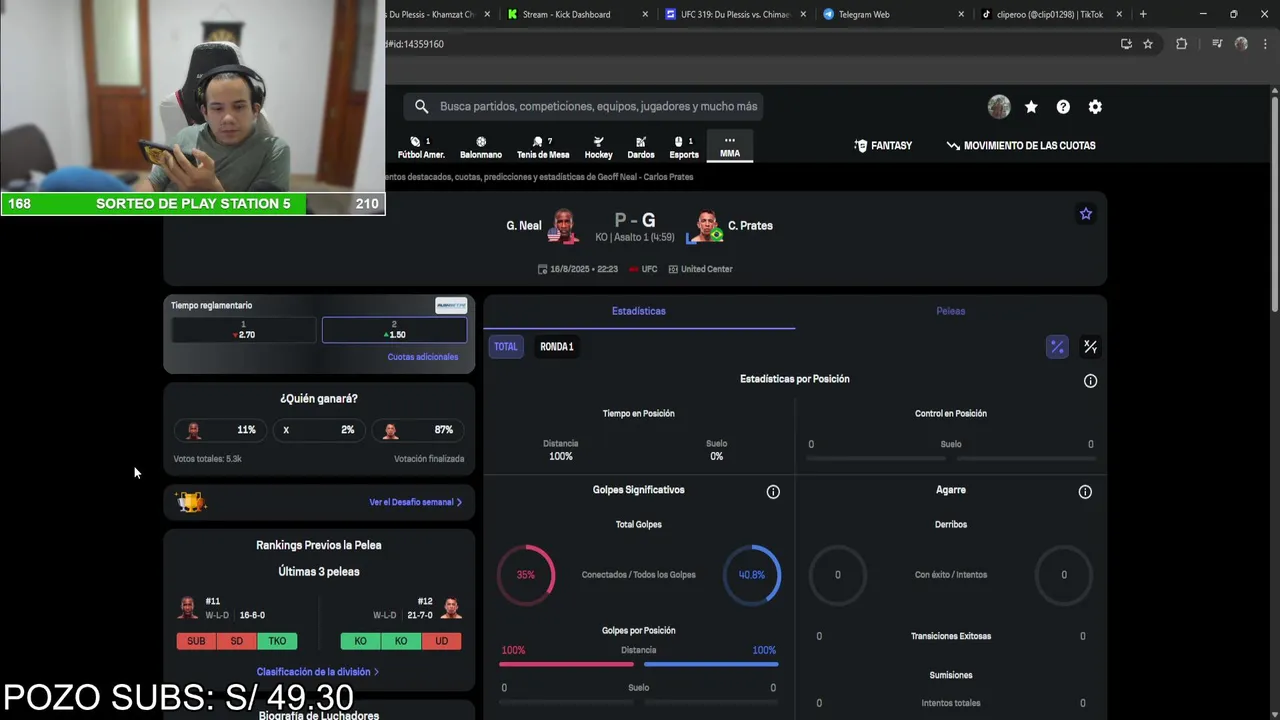Screen dimensions: 1280x720
Task: Bookmark page with browser star icon
Action: [x=1148, y=44]
